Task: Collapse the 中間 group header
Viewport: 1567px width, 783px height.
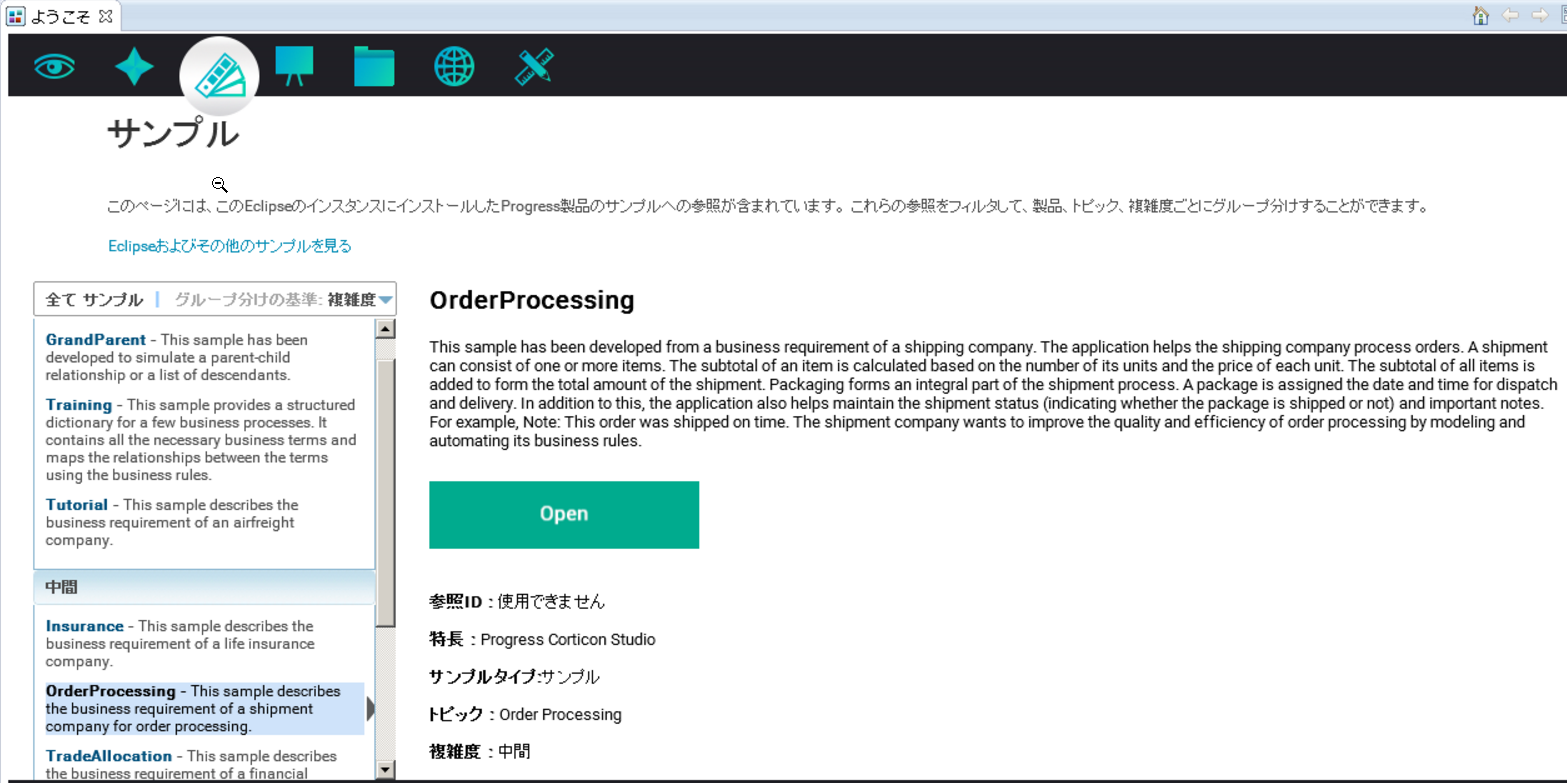Action: (204, 588)
